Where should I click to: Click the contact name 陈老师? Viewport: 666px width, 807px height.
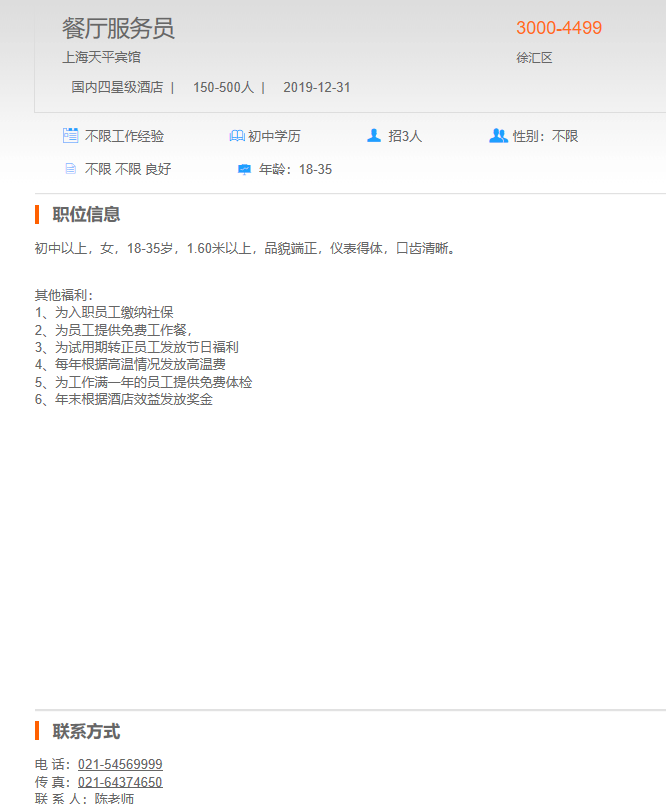114,799
